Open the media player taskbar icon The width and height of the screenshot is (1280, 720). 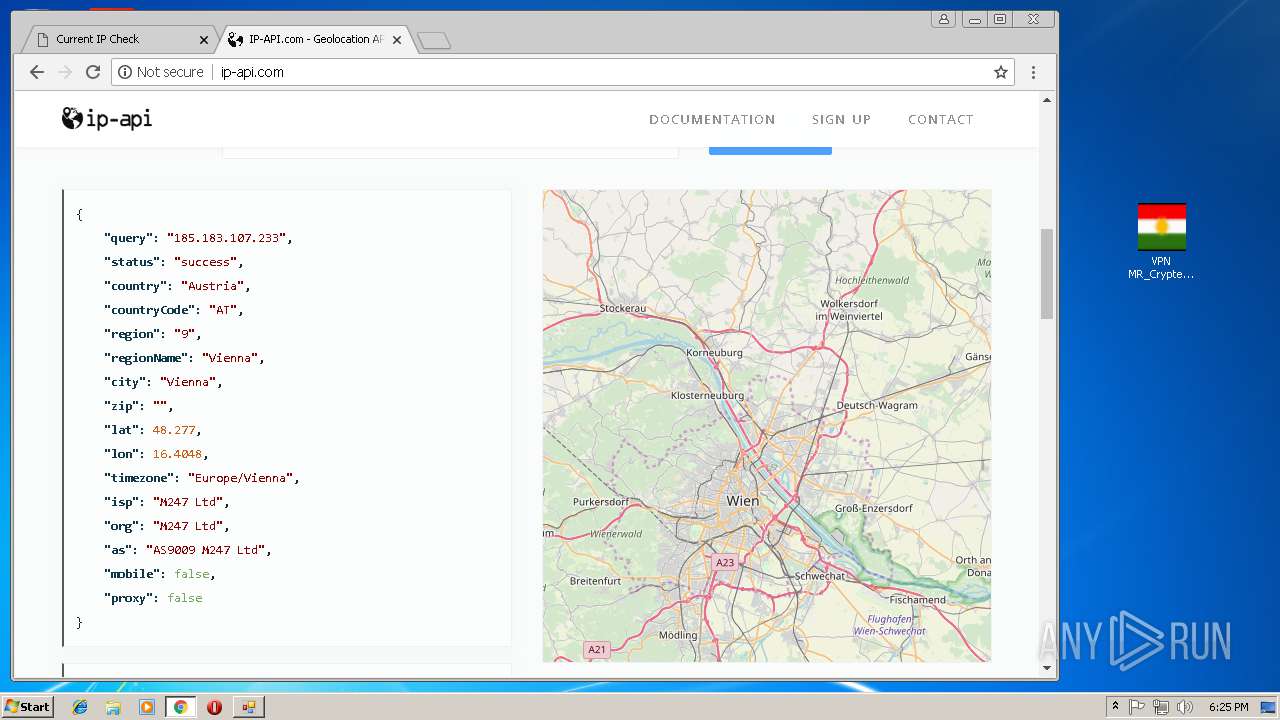point(147,707)
